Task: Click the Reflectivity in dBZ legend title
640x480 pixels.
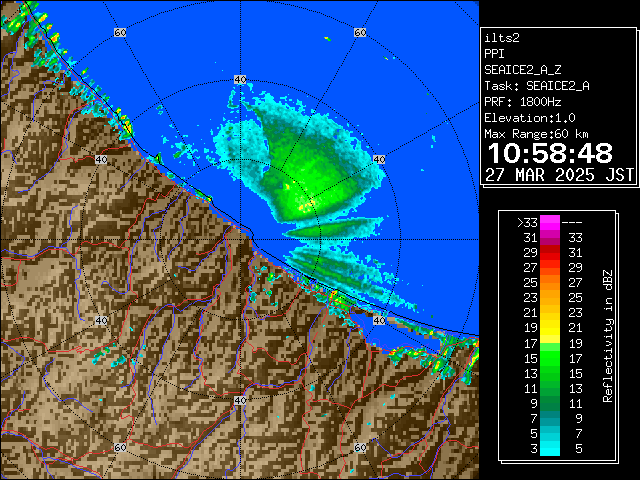Action: (x=608, y=336)
